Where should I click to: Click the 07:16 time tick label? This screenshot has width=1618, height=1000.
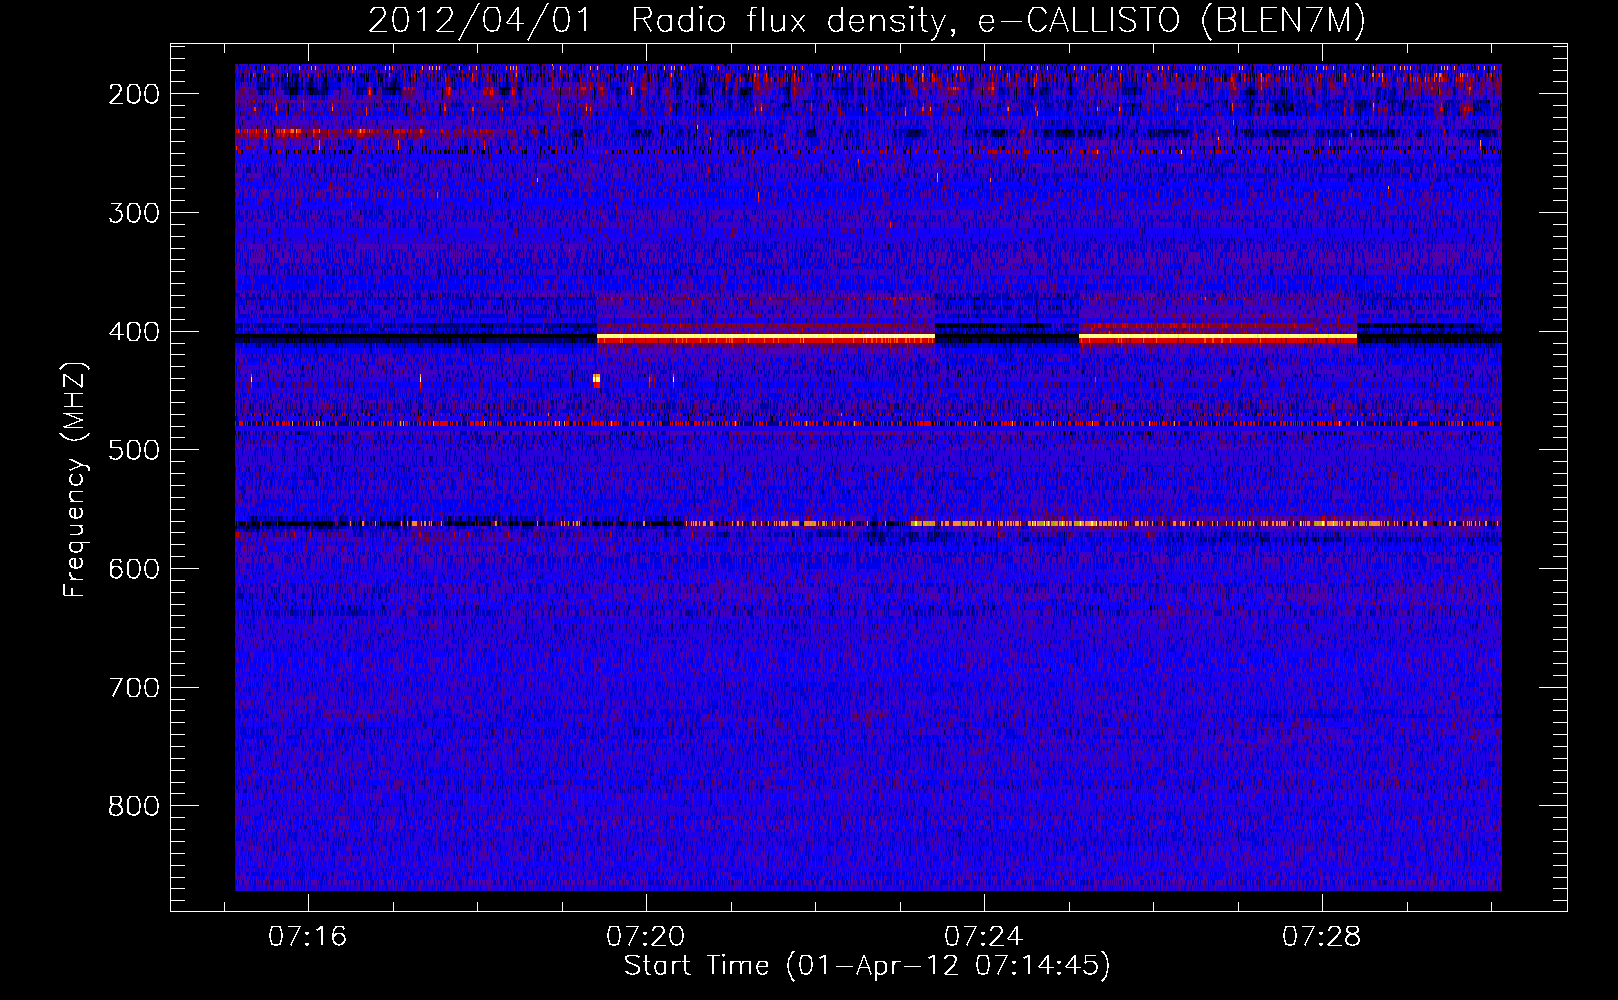308,937
